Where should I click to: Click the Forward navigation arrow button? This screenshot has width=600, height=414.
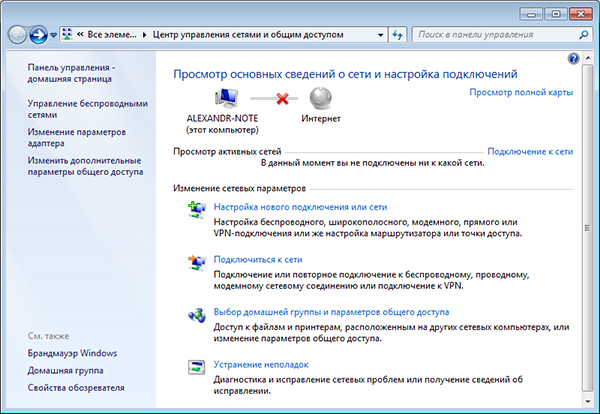[x=39, y=35]
